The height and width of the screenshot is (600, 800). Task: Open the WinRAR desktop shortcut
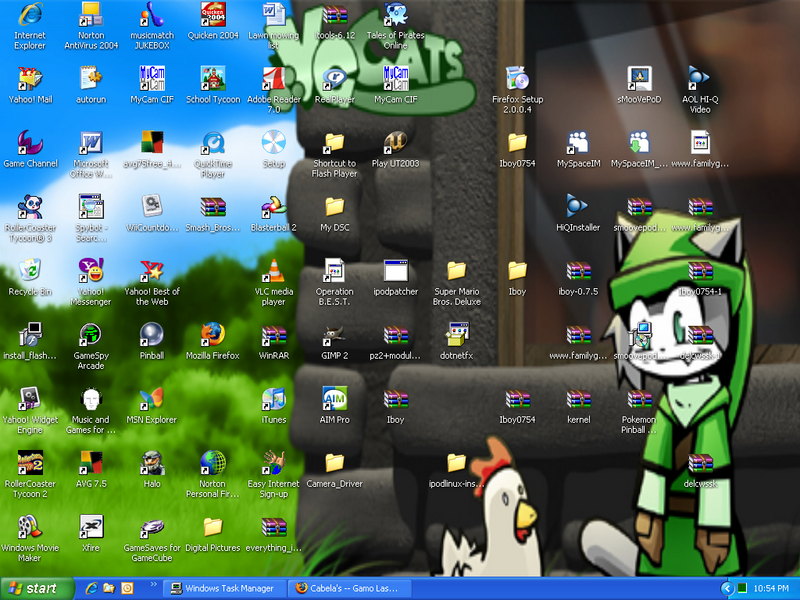pyautogui.click(x=273, y=335)
